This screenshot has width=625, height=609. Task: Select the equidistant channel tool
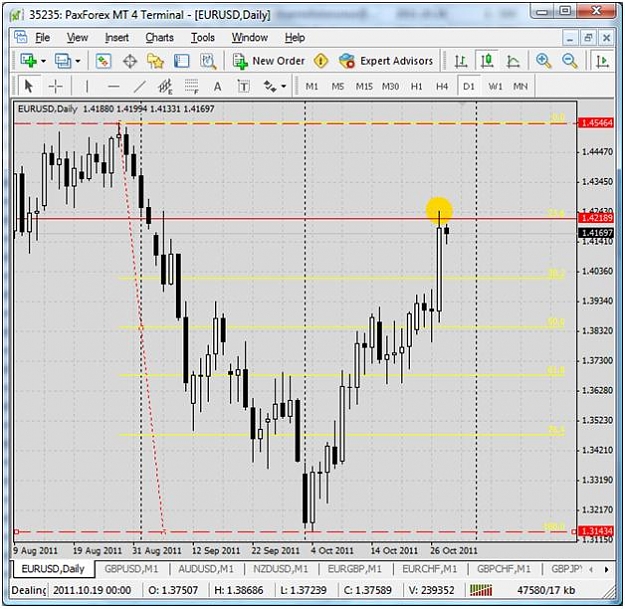click(x=165, y=86)
